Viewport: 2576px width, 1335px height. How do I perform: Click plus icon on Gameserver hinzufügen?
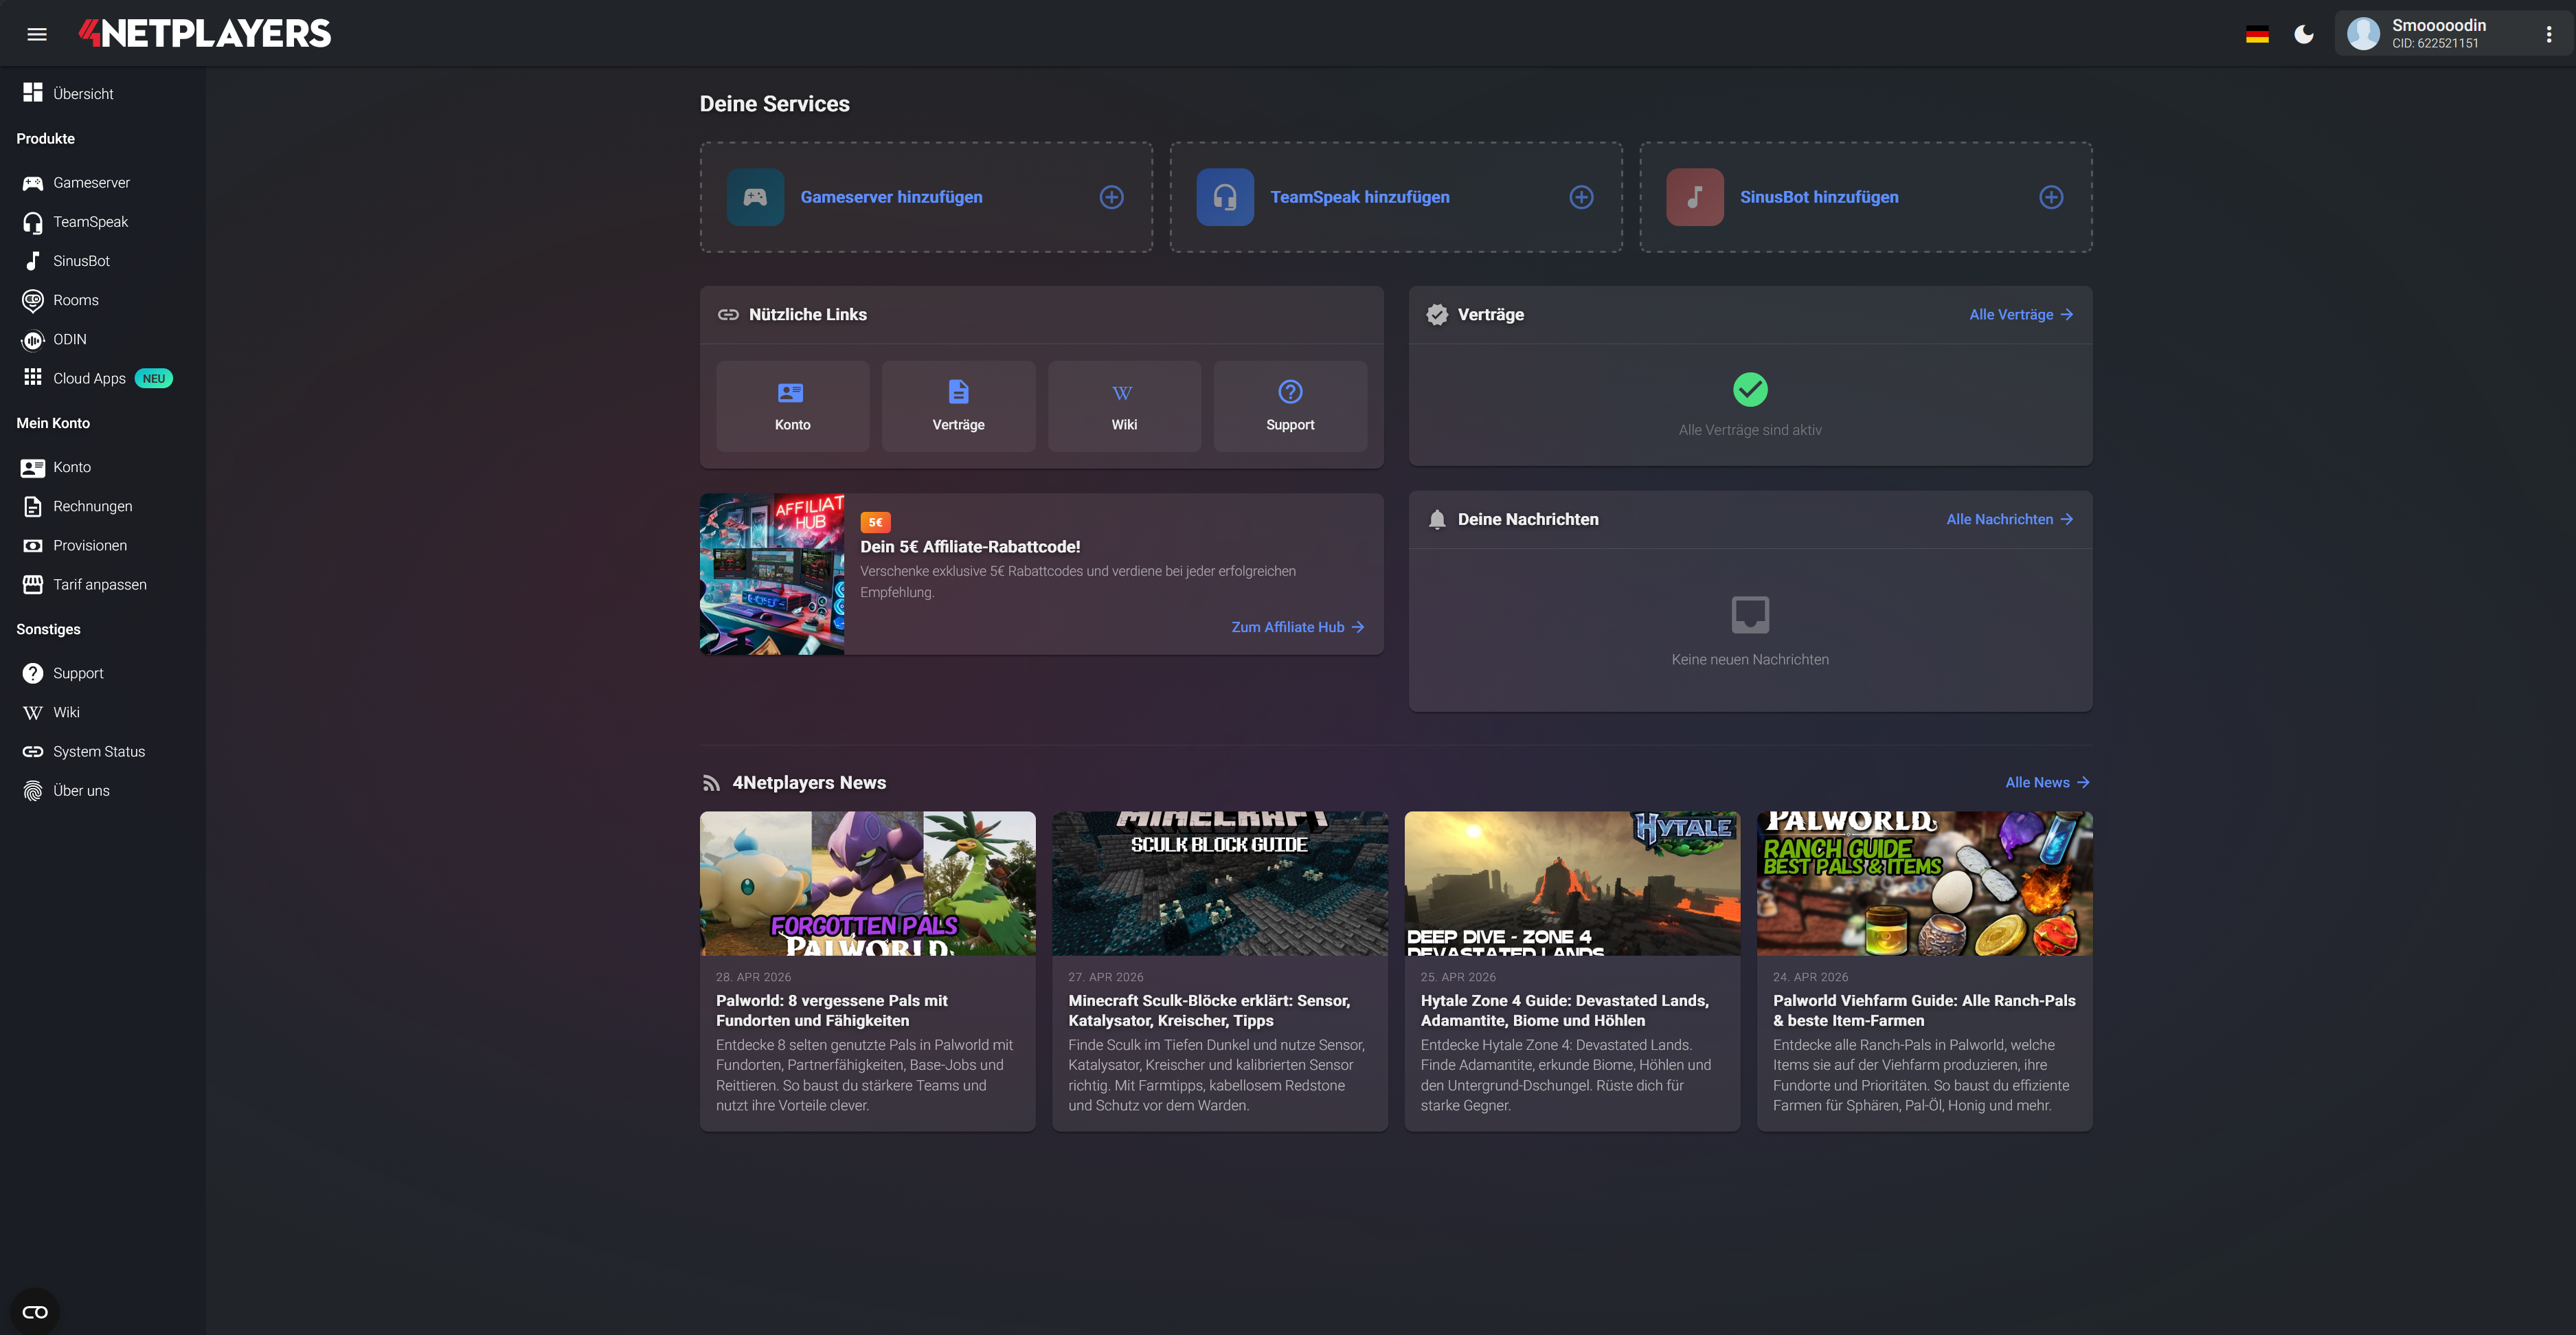click(1111, 197)
